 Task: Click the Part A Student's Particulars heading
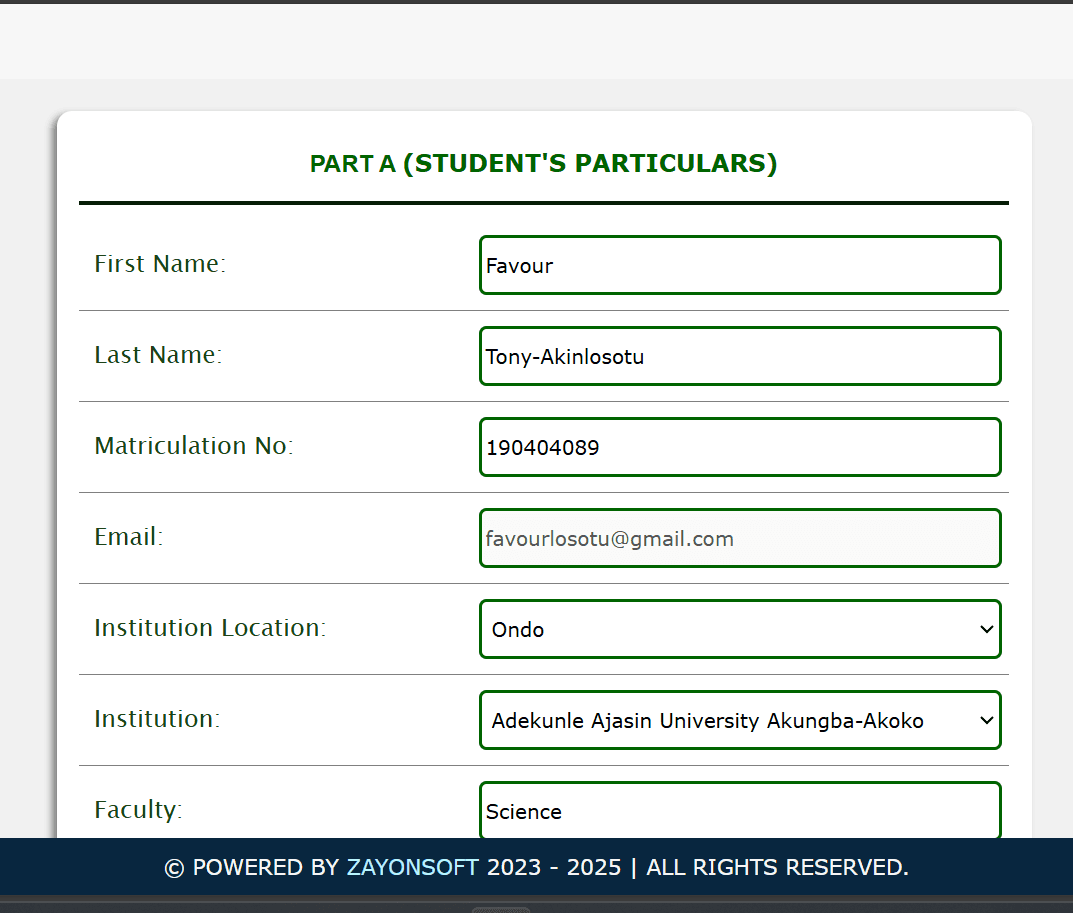(543, 163)
